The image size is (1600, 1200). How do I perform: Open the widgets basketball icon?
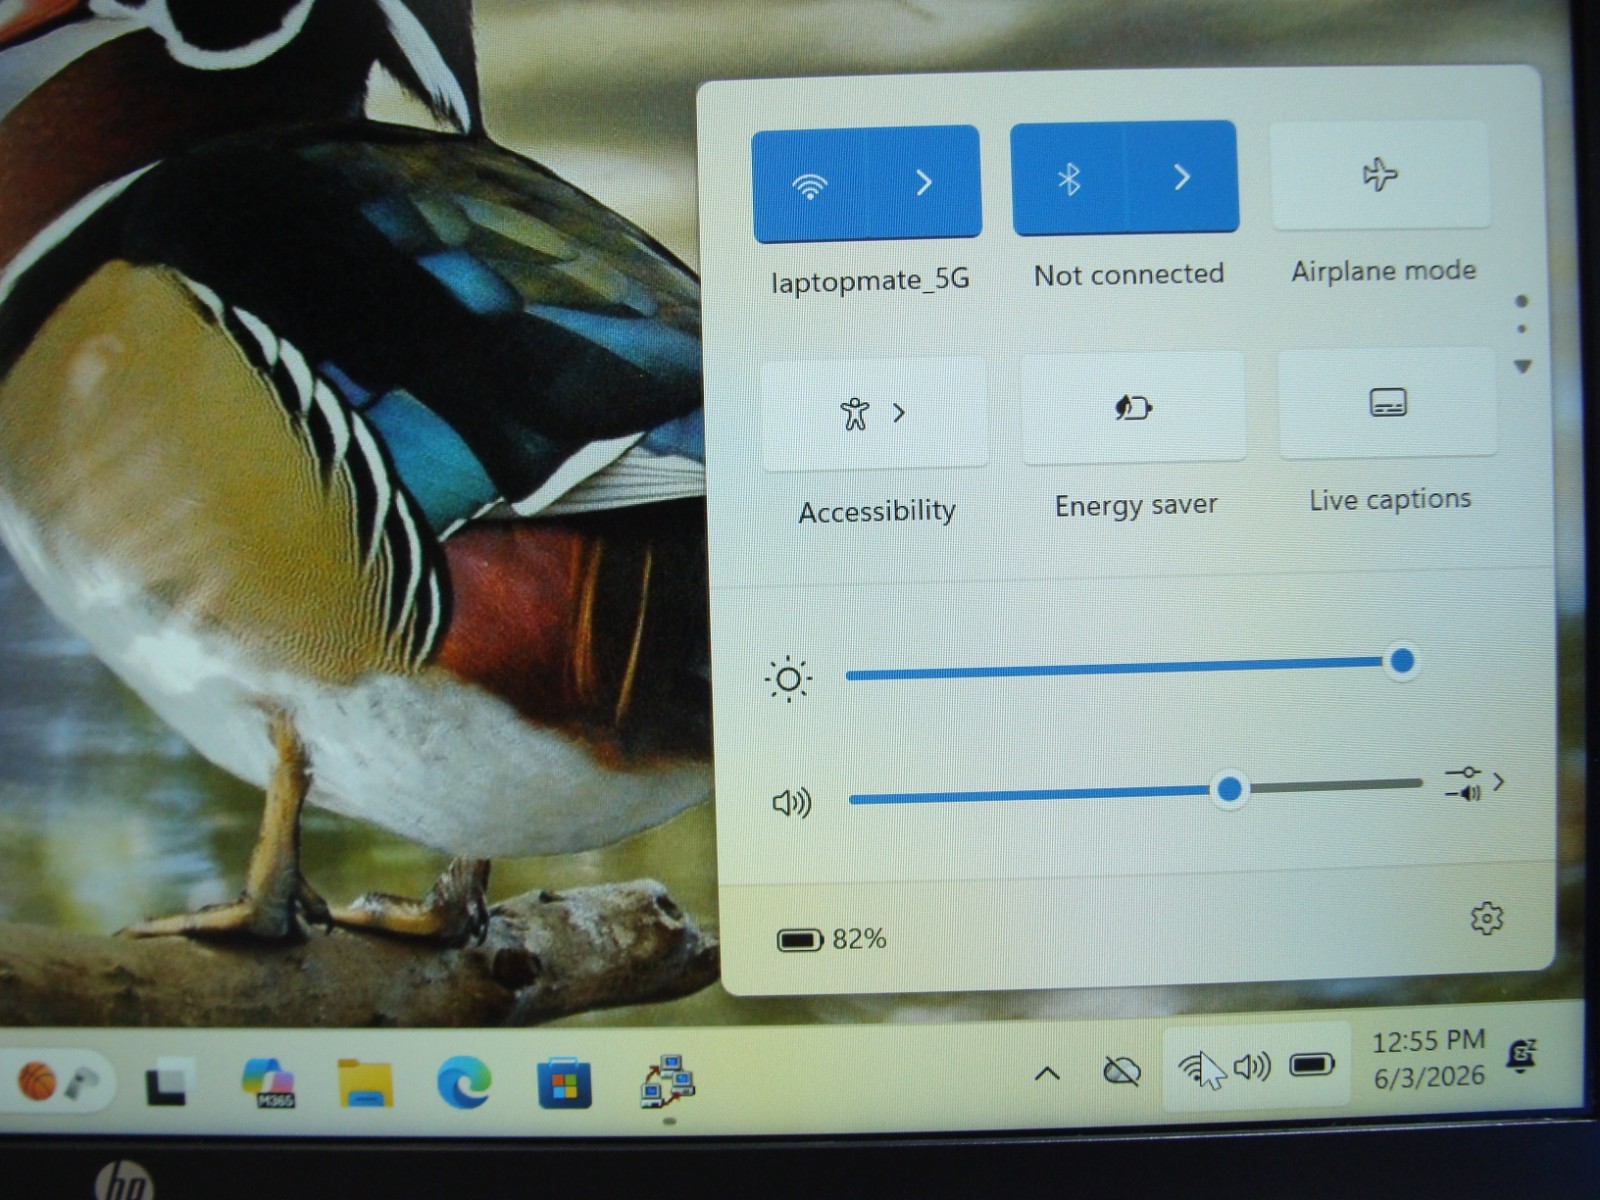click(37, 1081)
